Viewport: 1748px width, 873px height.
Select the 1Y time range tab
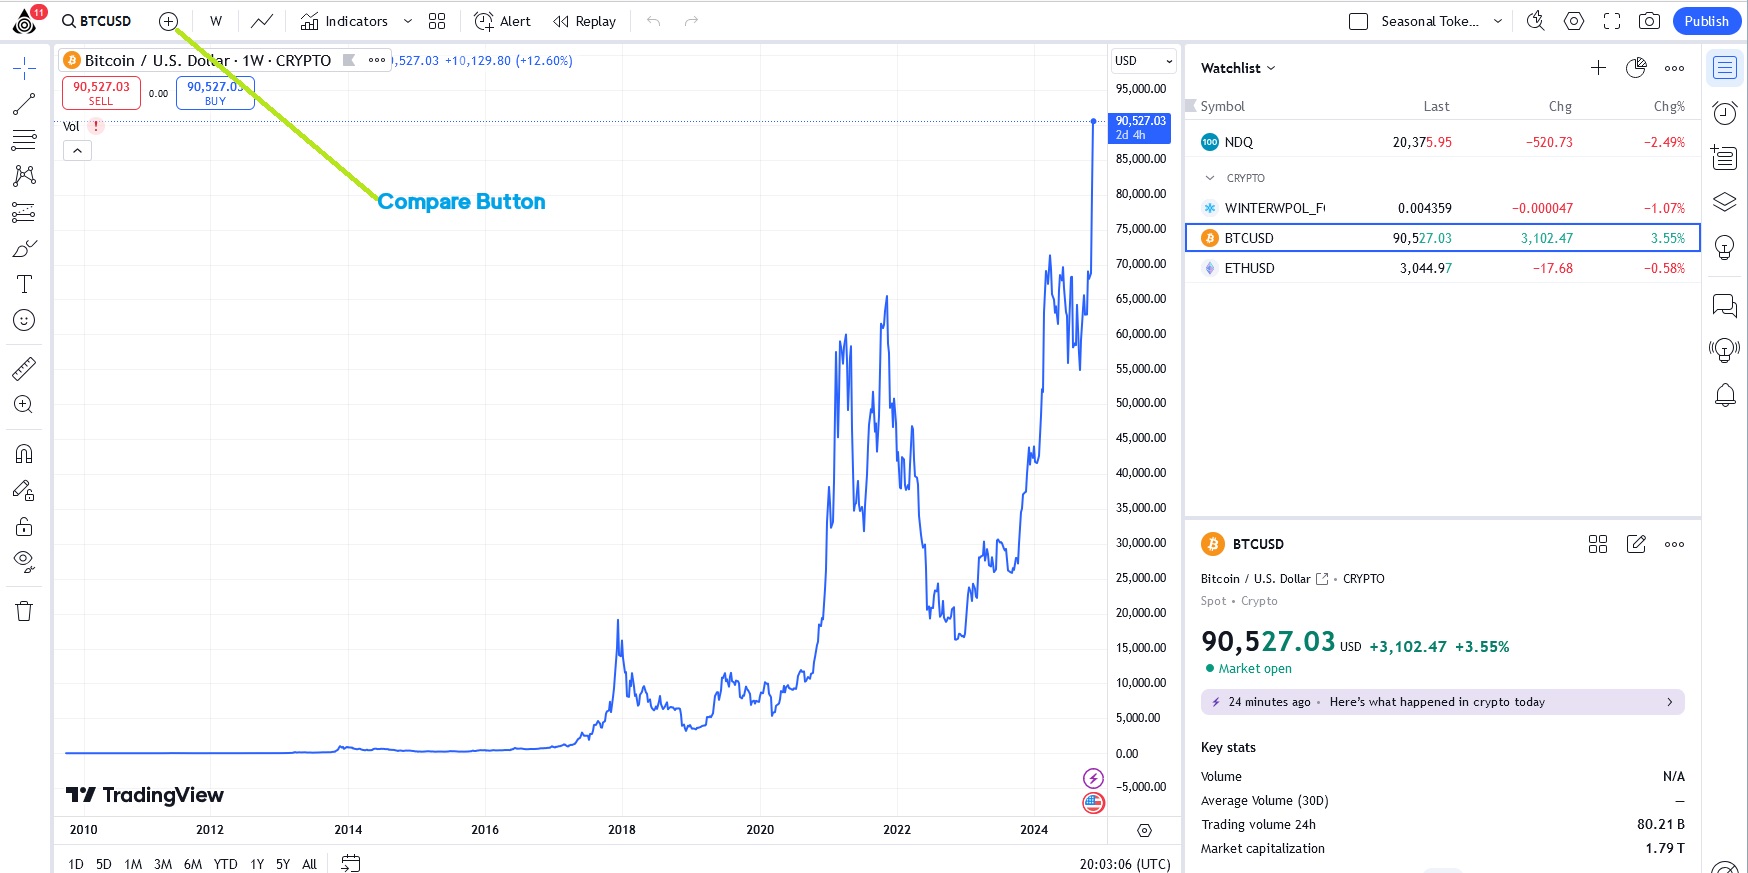click(257, 864)
